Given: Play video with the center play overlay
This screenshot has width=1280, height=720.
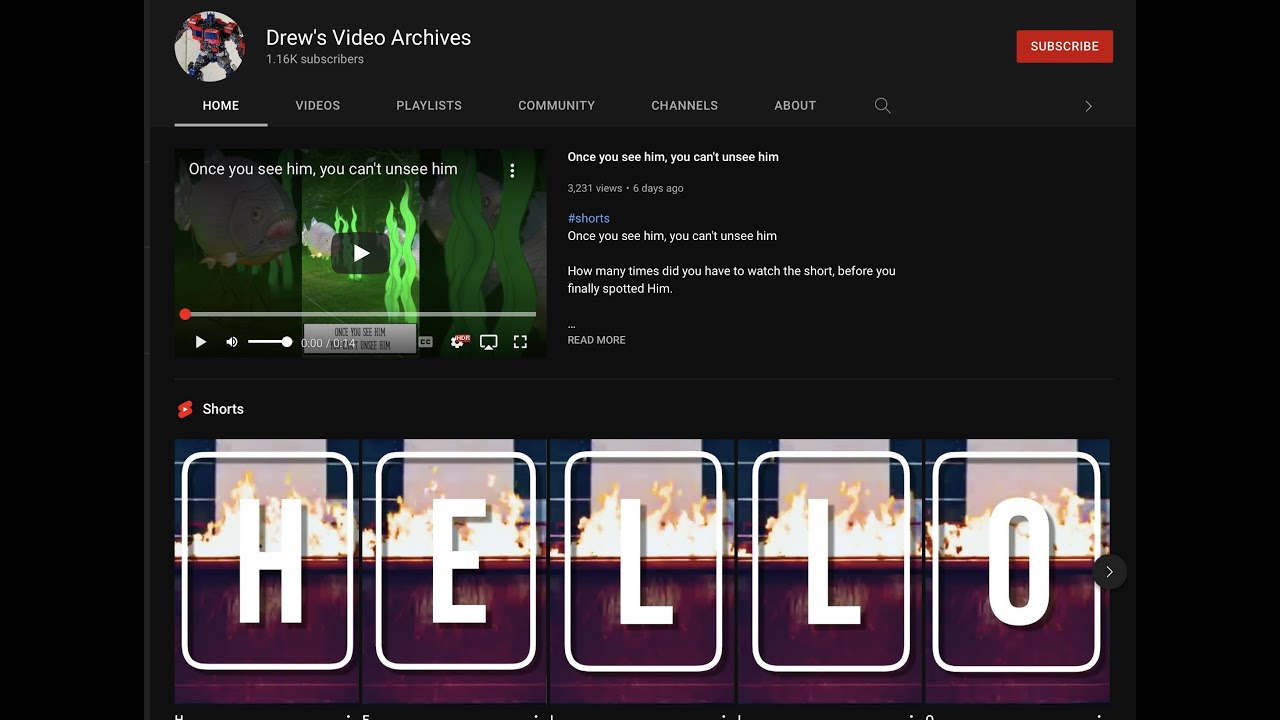Looking at the screenshot, I should tap(361, 253).
